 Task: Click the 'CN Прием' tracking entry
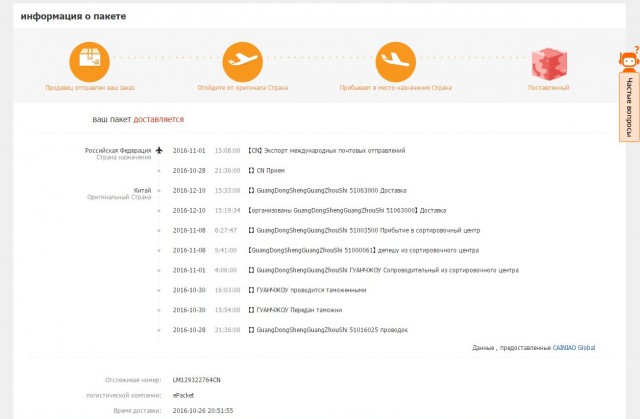click(267, 171)
